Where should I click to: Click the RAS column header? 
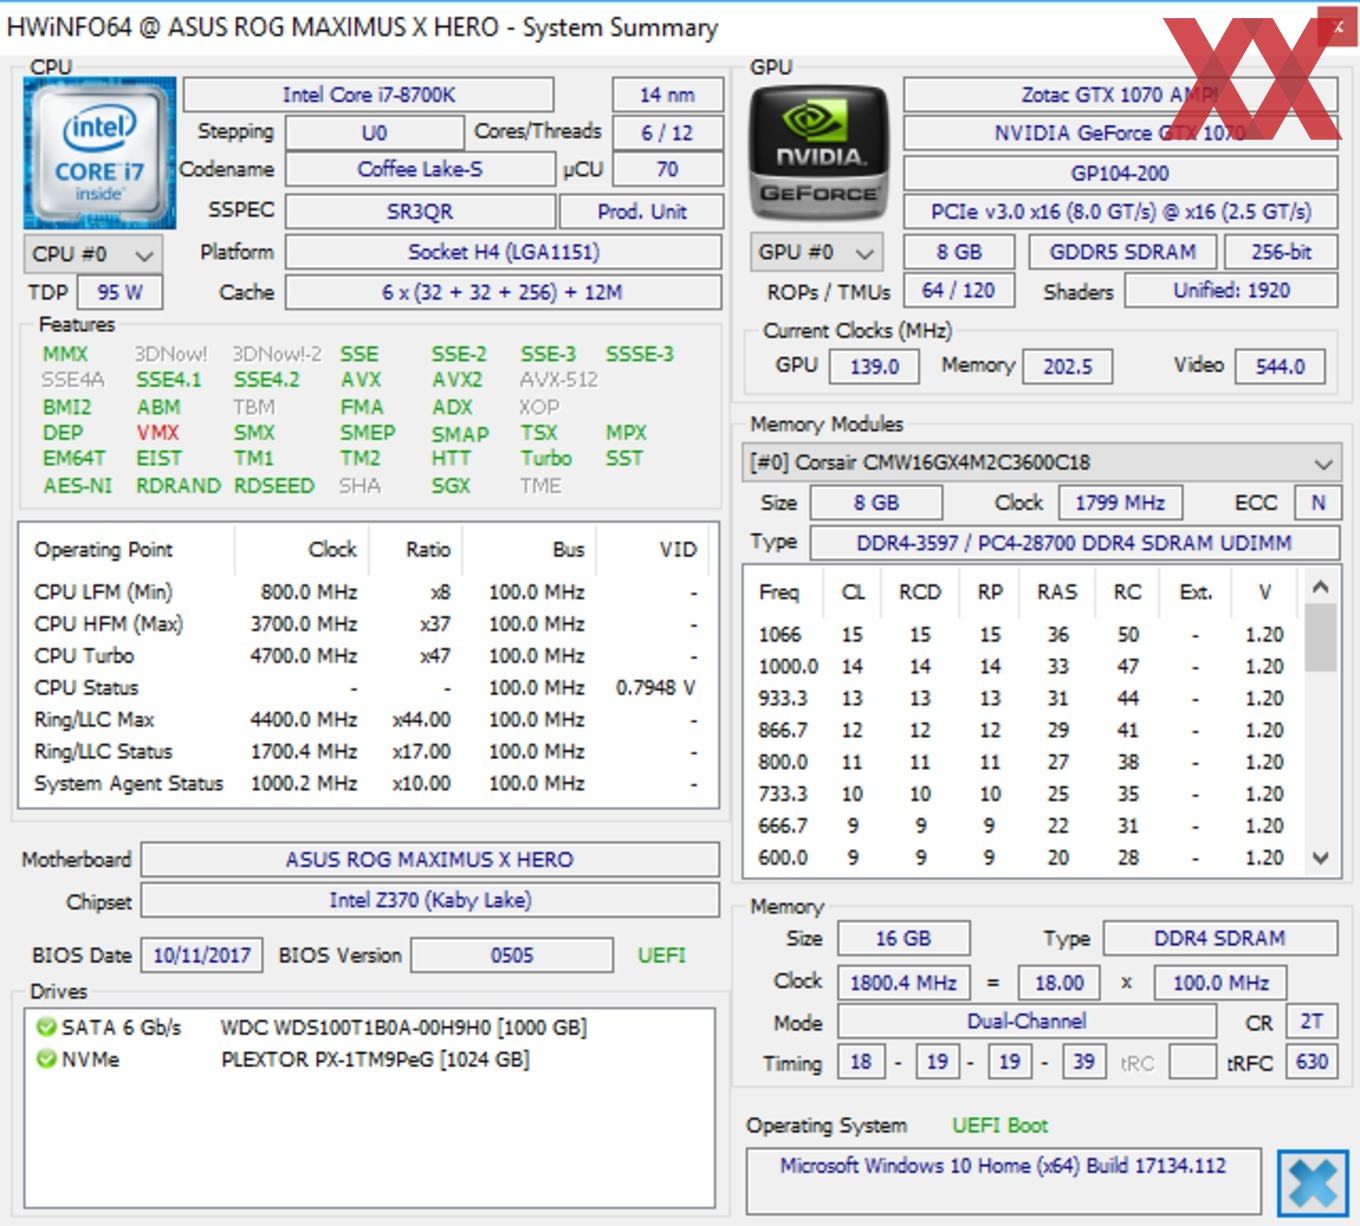coord(1057,592)
